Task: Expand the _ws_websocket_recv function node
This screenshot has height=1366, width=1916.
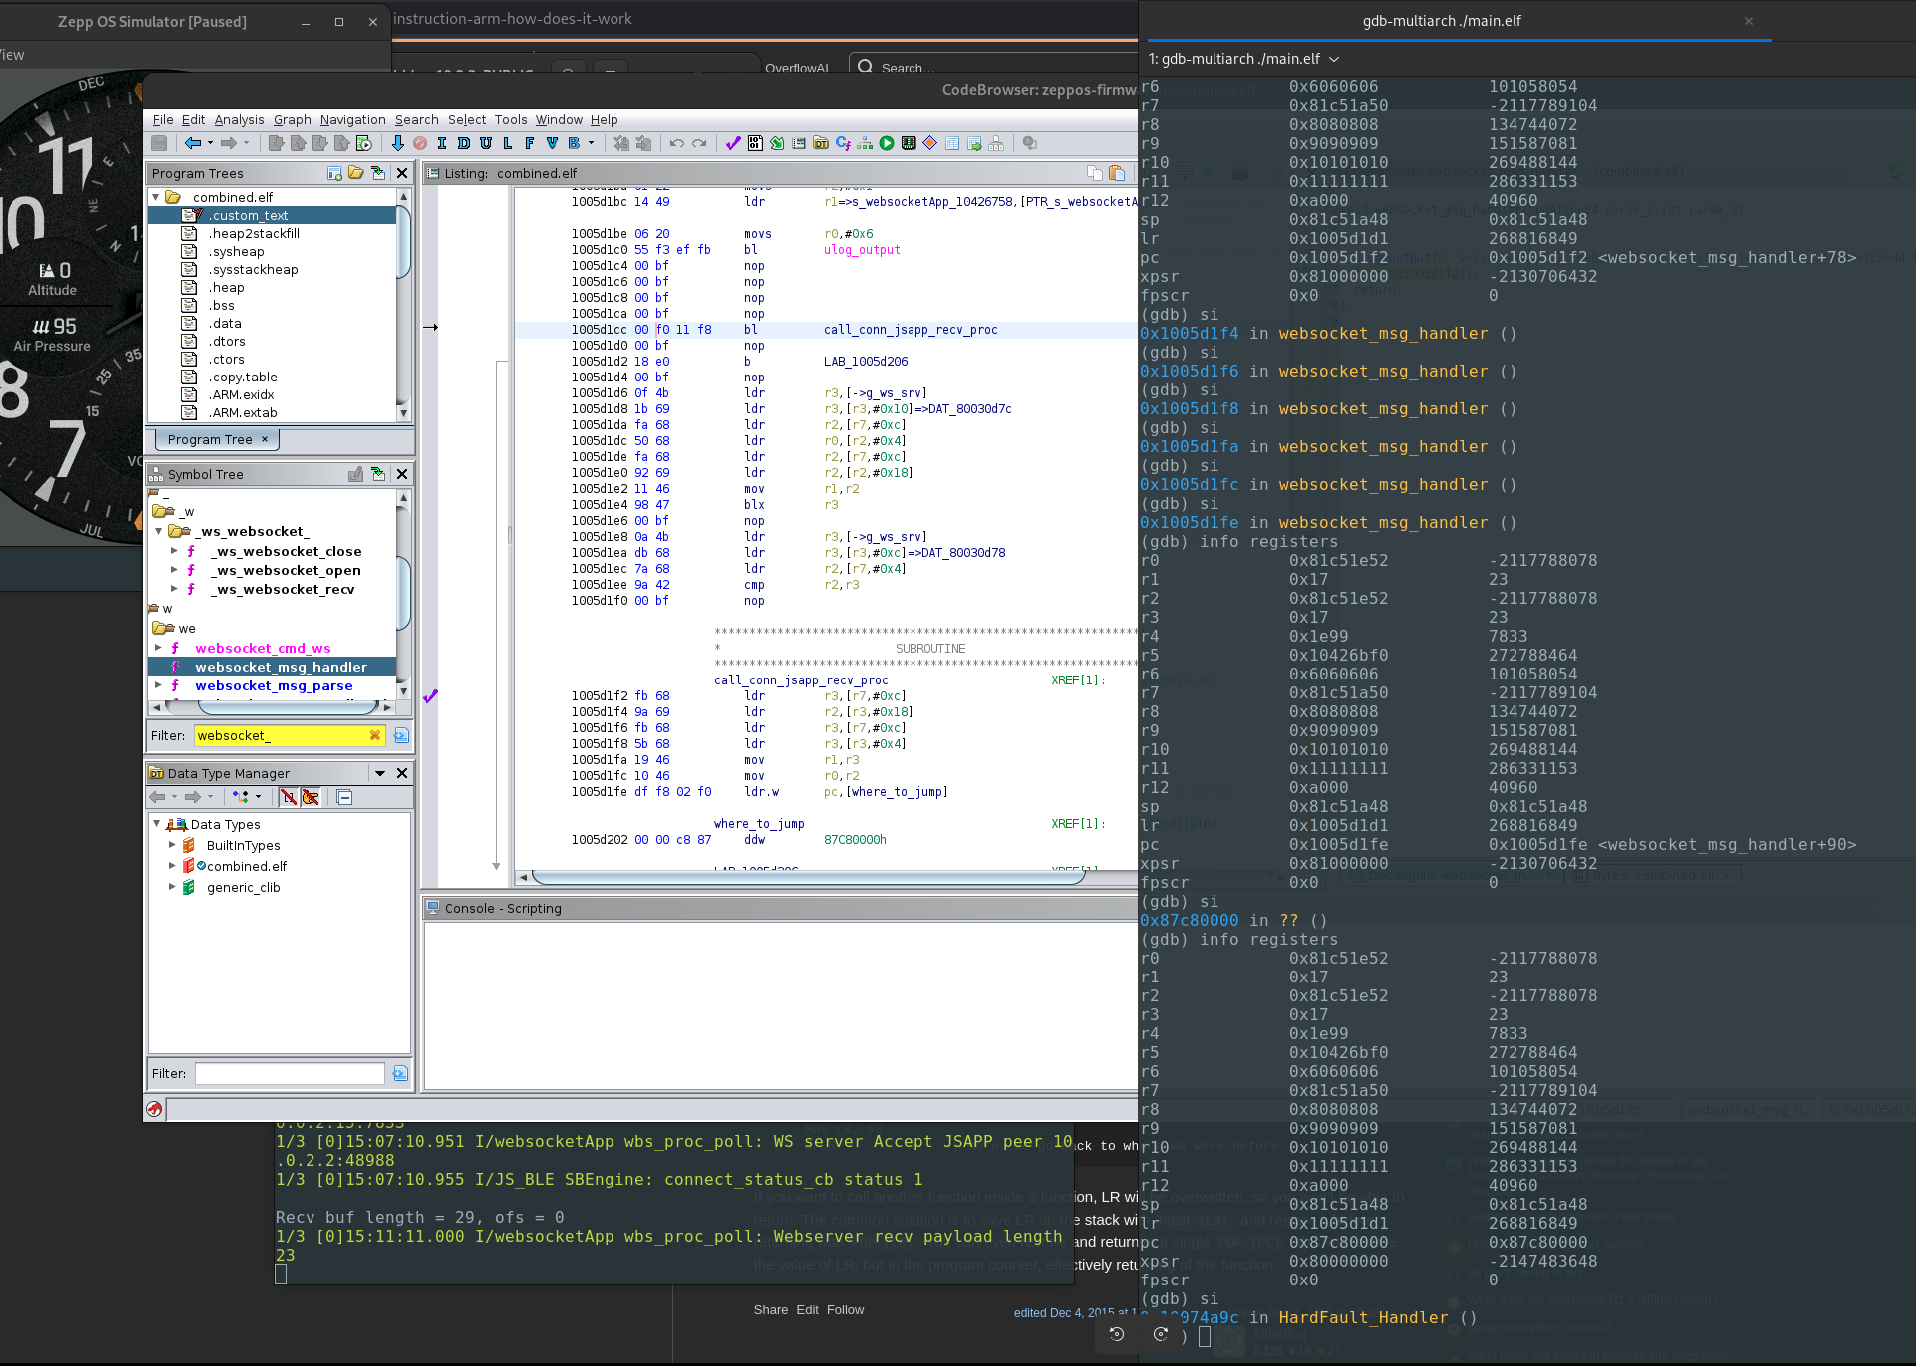Action: (174, 589)
